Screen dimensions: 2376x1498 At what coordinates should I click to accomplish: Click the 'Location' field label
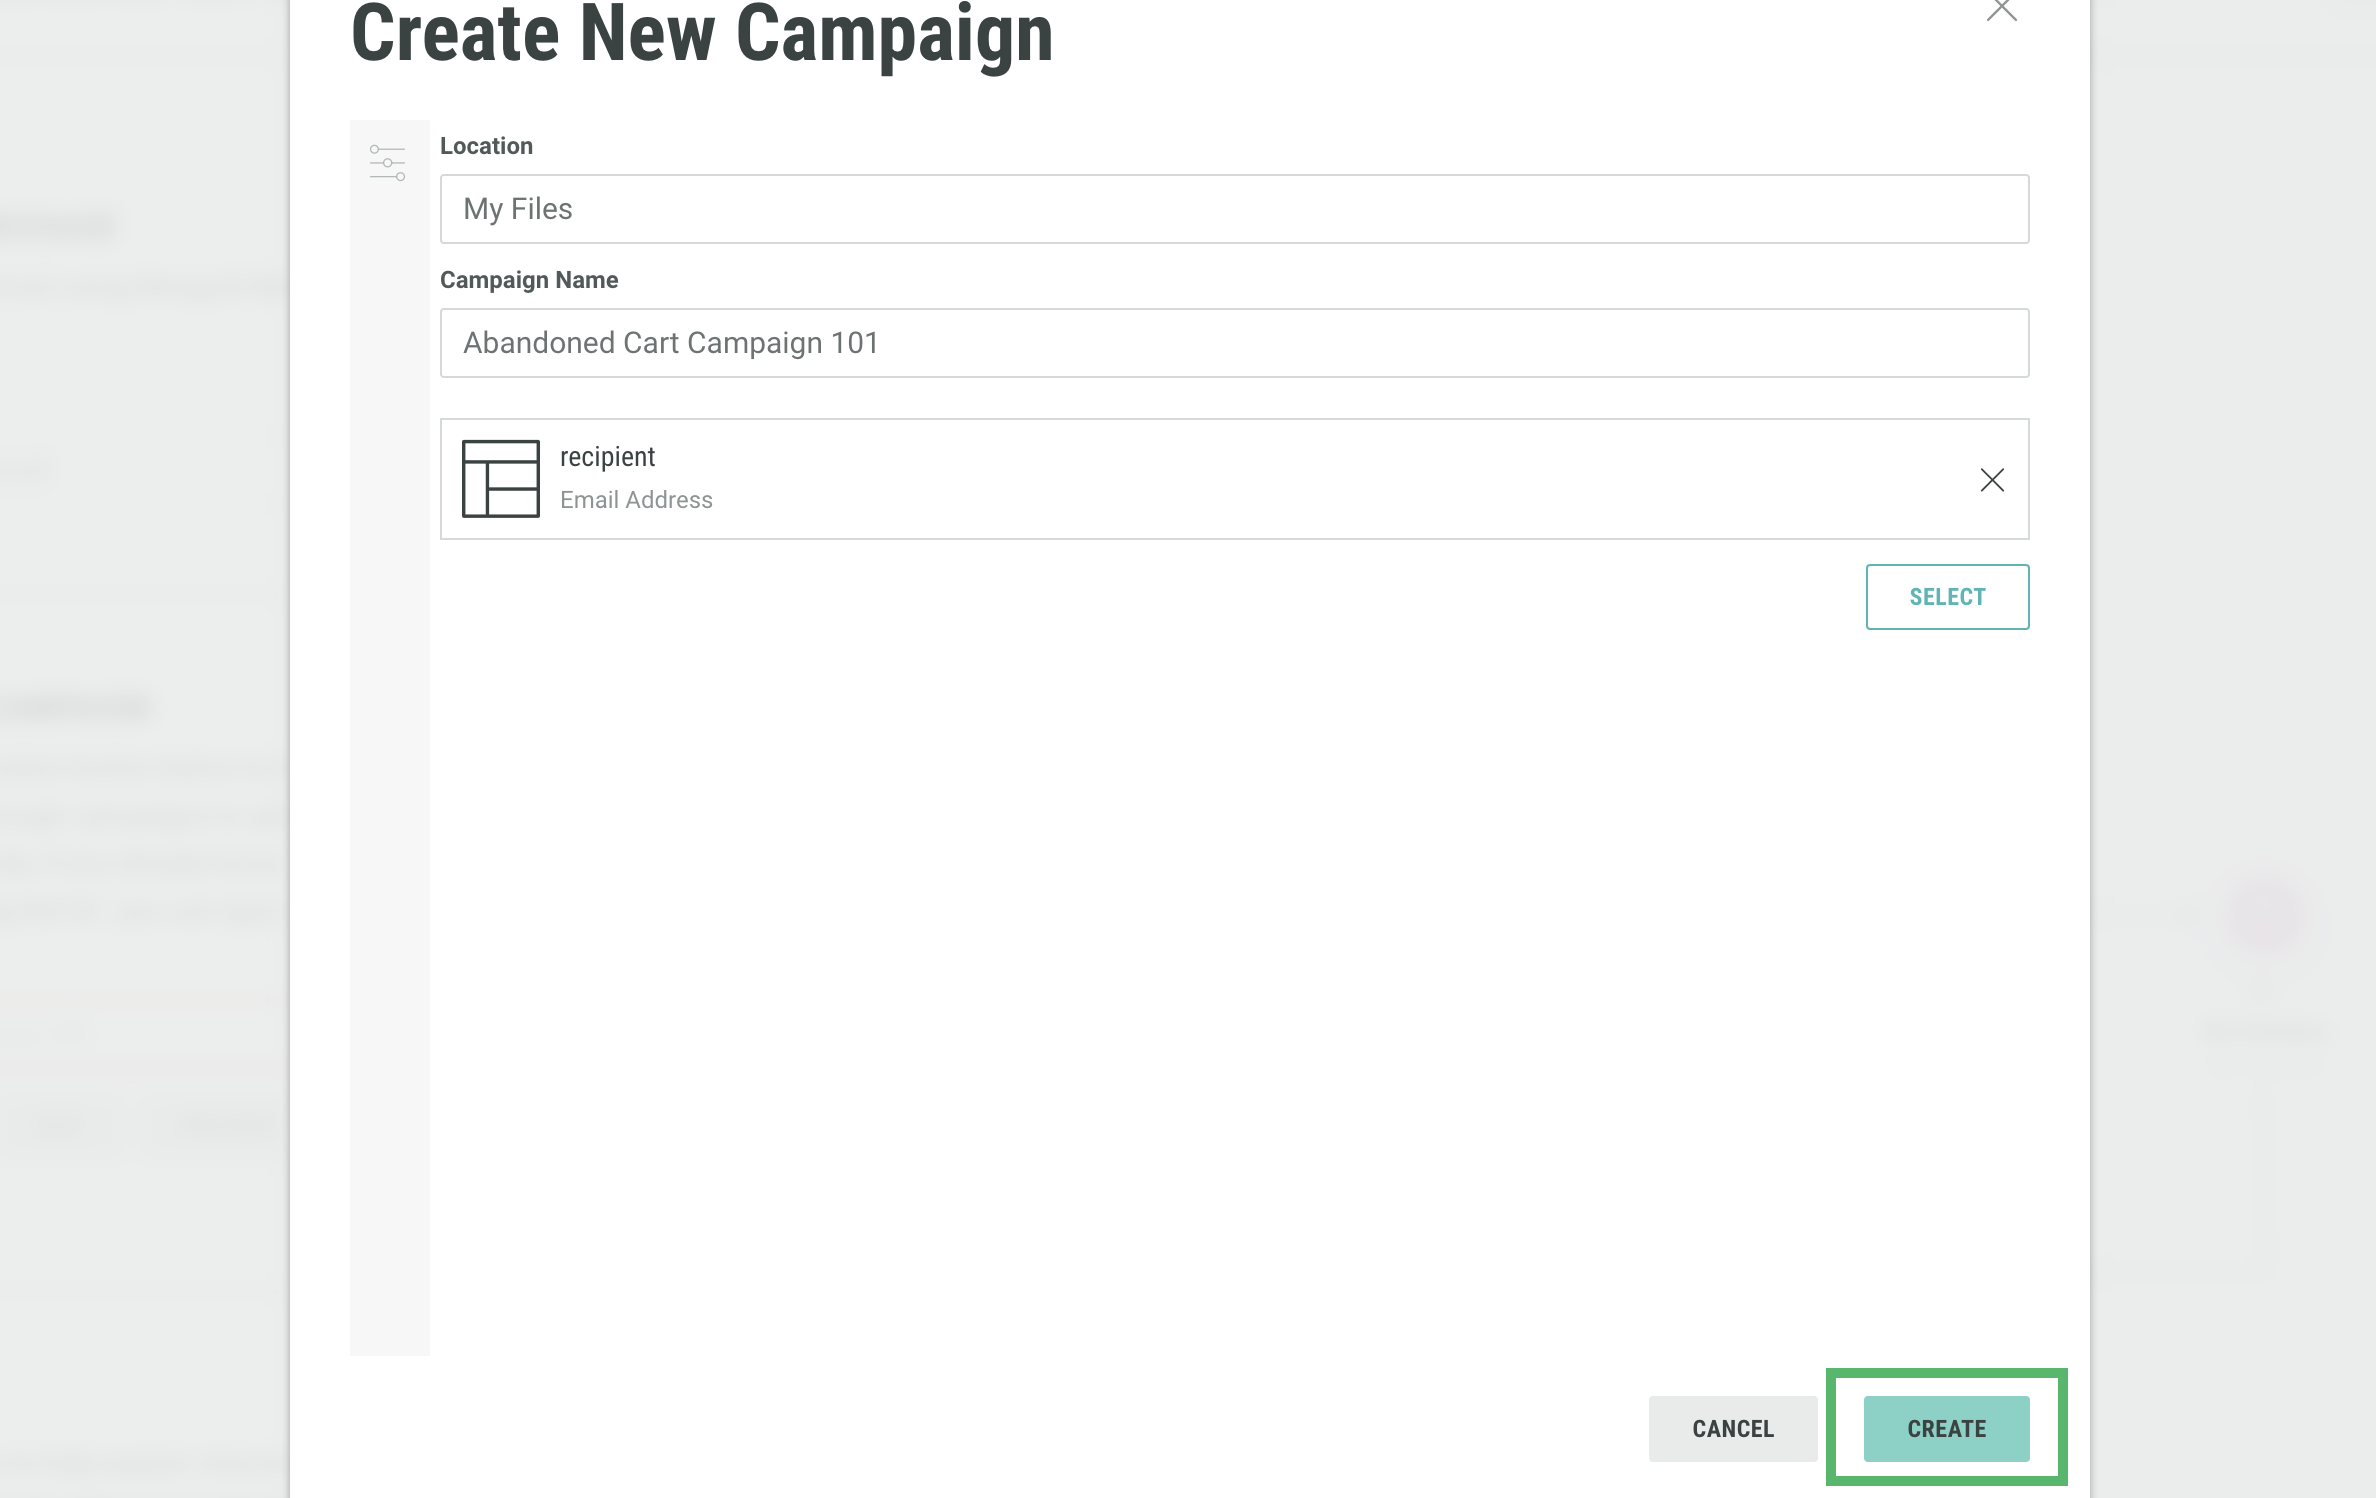coord(486,146)
